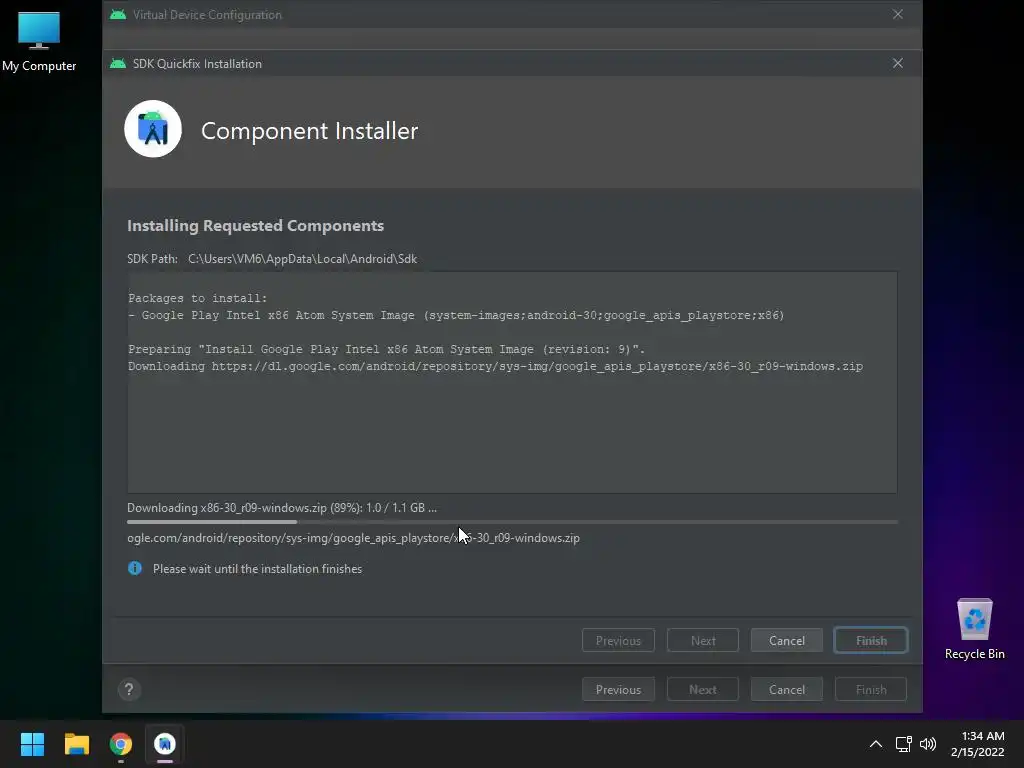
Task: Click the Preparing Install Google Play log line
Action: tap(387, 349)
